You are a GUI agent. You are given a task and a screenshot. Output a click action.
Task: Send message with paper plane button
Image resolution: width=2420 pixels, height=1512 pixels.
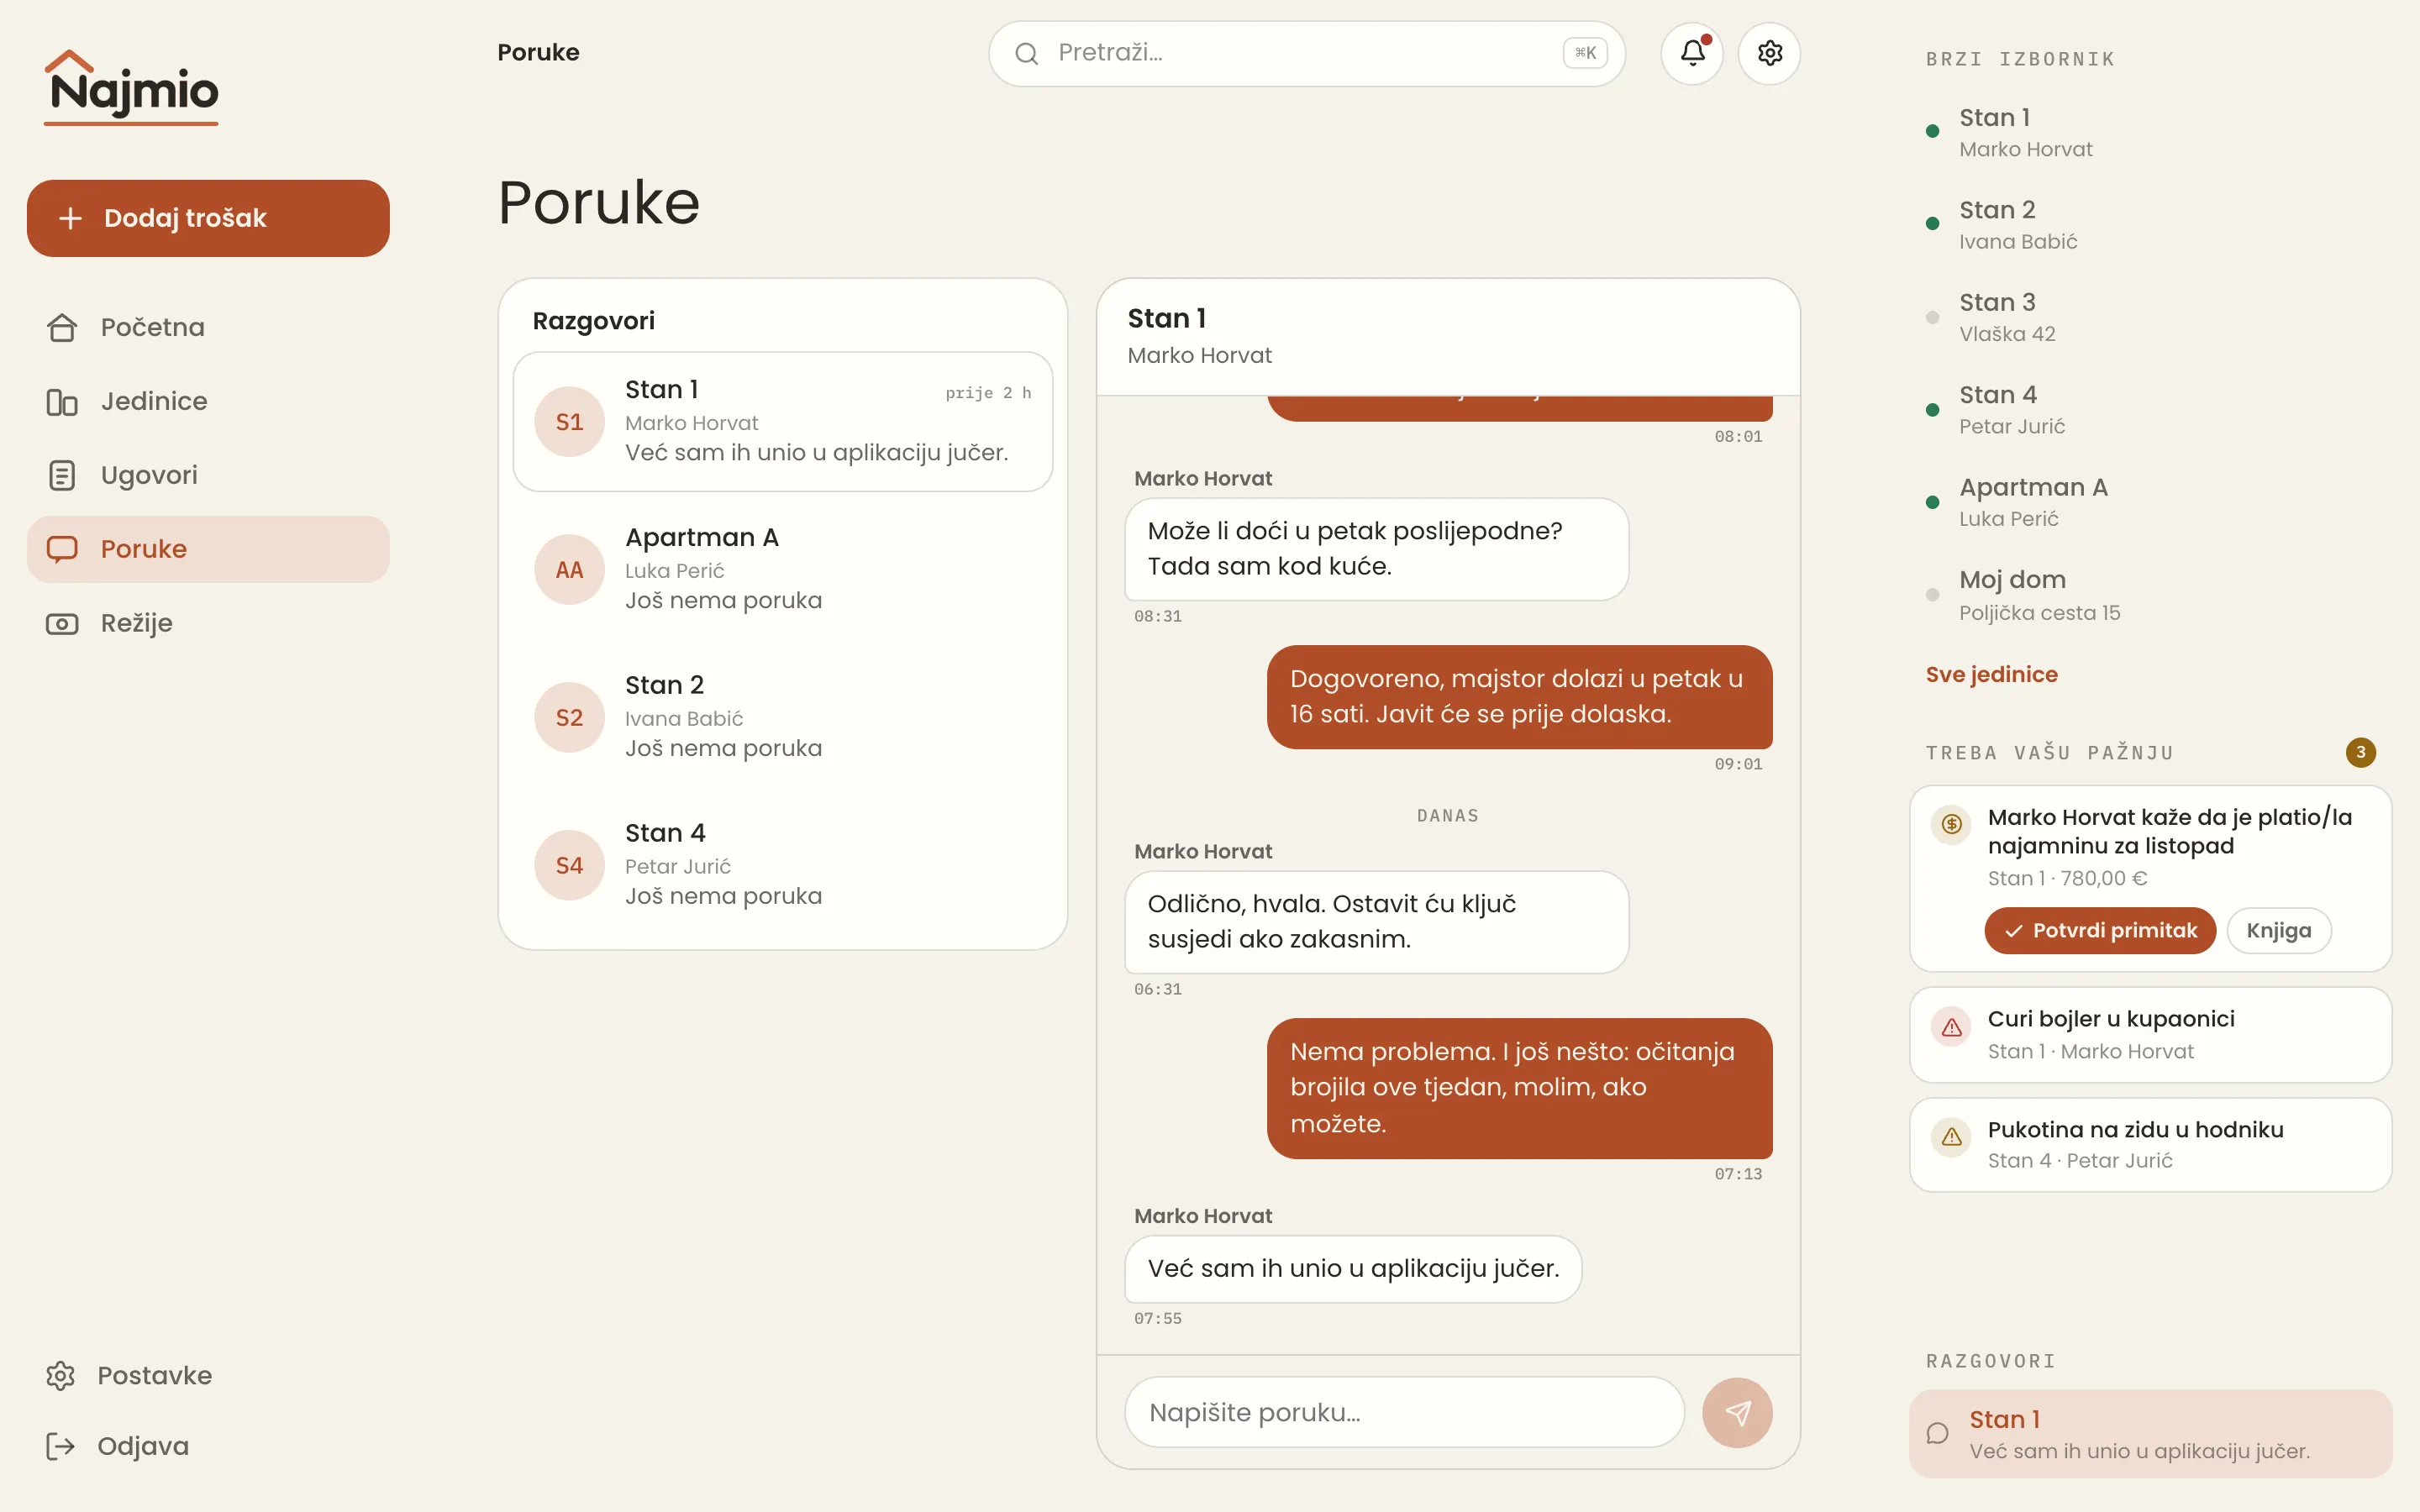point(1737,1412)
